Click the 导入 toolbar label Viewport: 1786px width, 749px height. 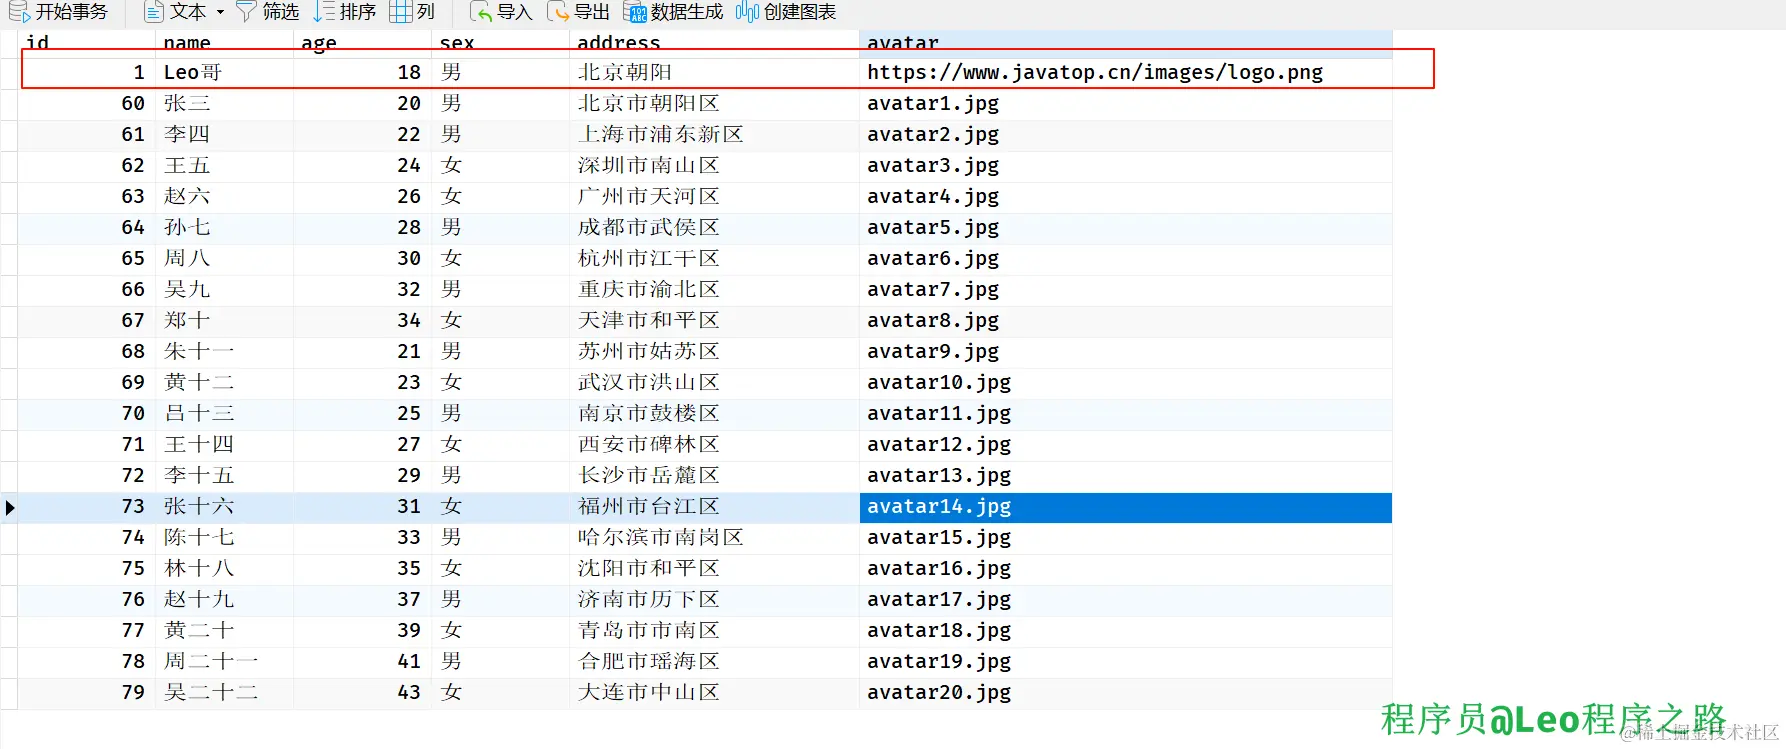515,12
